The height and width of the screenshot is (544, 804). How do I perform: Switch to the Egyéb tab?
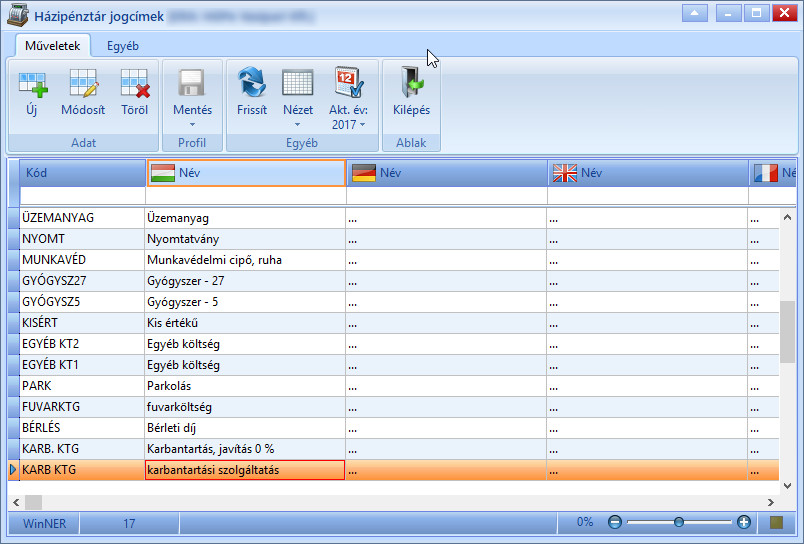123,46
